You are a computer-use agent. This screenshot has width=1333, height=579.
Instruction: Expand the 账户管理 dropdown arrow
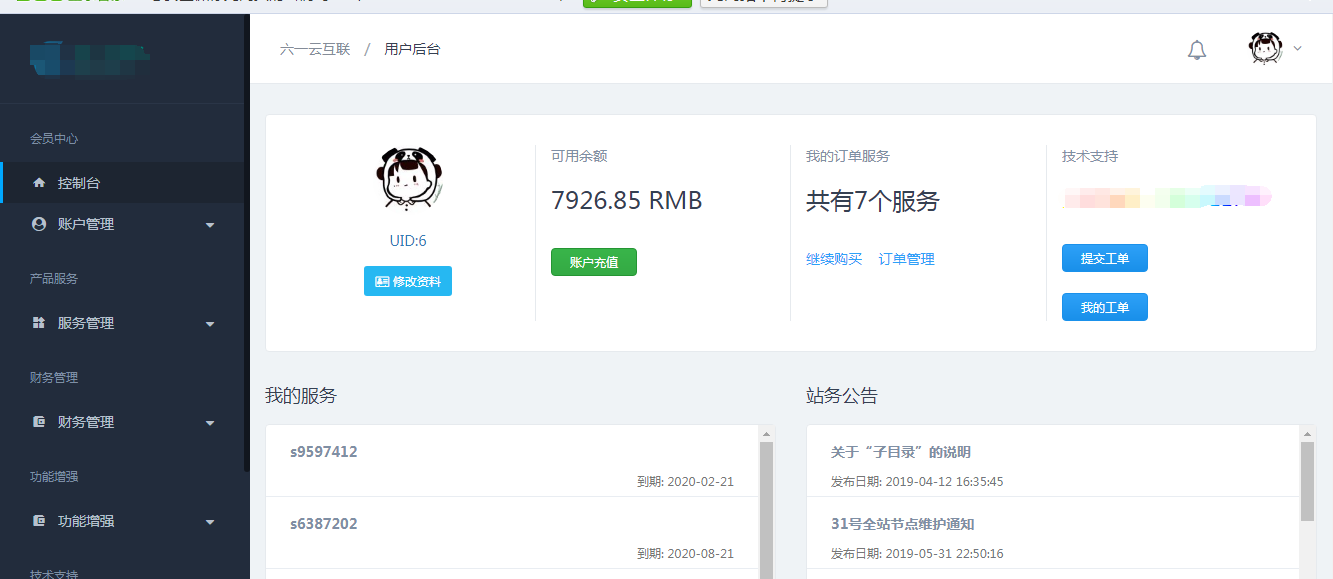[x=210, y=225]
